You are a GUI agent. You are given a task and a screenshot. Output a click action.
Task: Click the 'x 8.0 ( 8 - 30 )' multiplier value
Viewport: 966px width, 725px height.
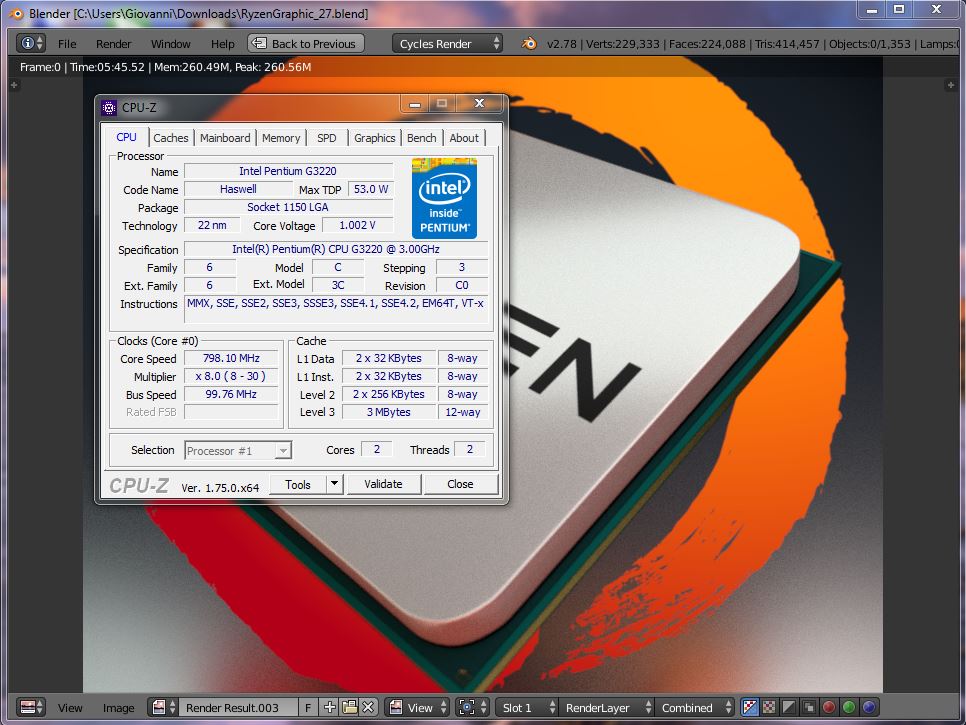231,376
